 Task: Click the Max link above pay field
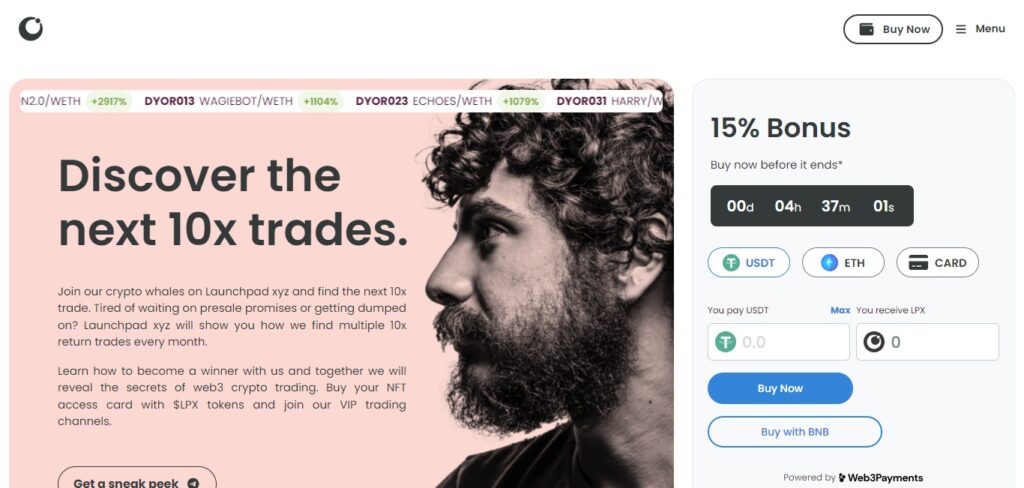click(x=840, y=310)
